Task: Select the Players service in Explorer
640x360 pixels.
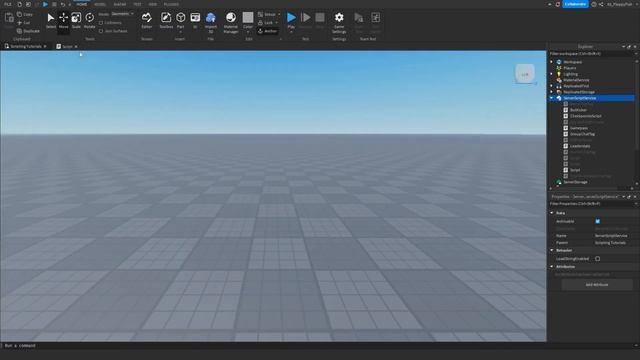Action: 569,68
